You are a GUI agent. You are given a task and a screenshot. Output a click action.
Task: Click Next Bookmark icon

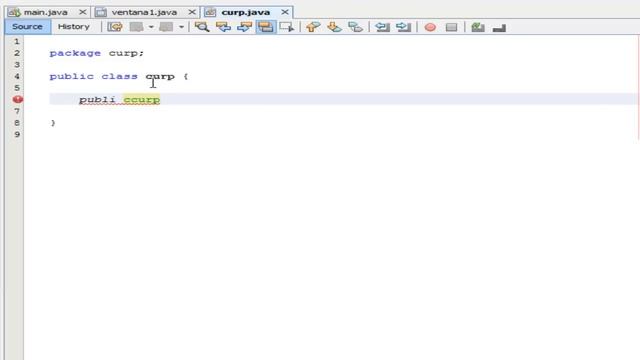tap(334, 27)
